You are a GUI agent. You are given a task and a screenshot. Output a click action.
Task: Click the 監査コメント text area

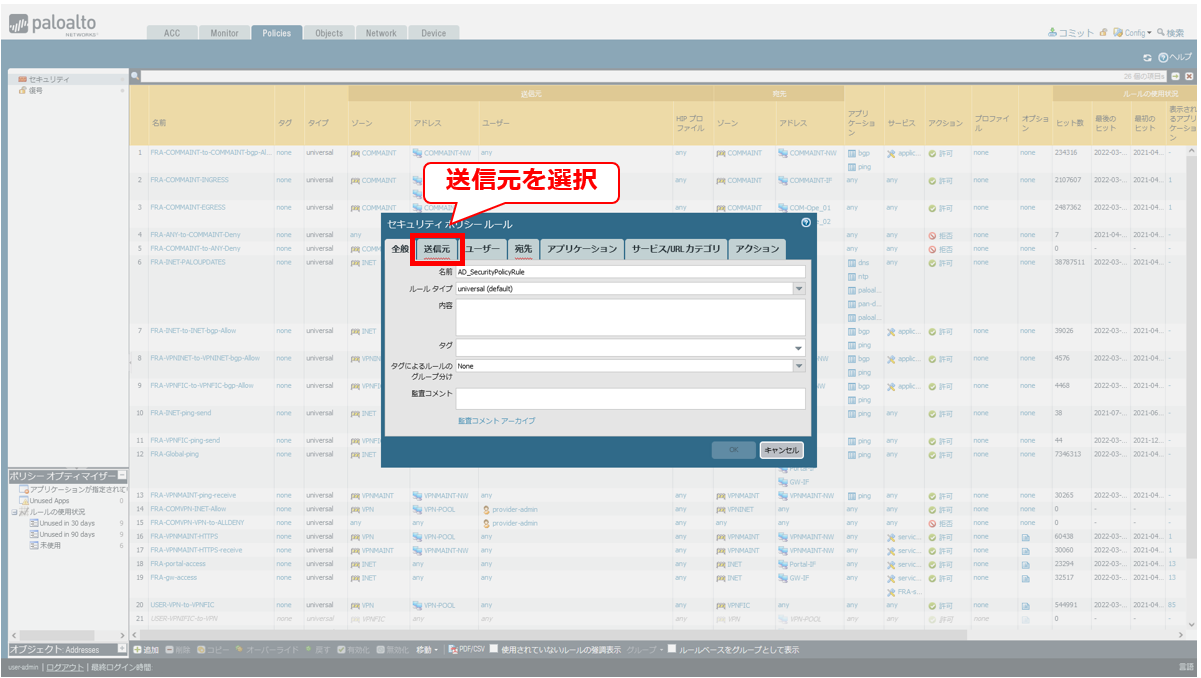[x=630, y=398]
